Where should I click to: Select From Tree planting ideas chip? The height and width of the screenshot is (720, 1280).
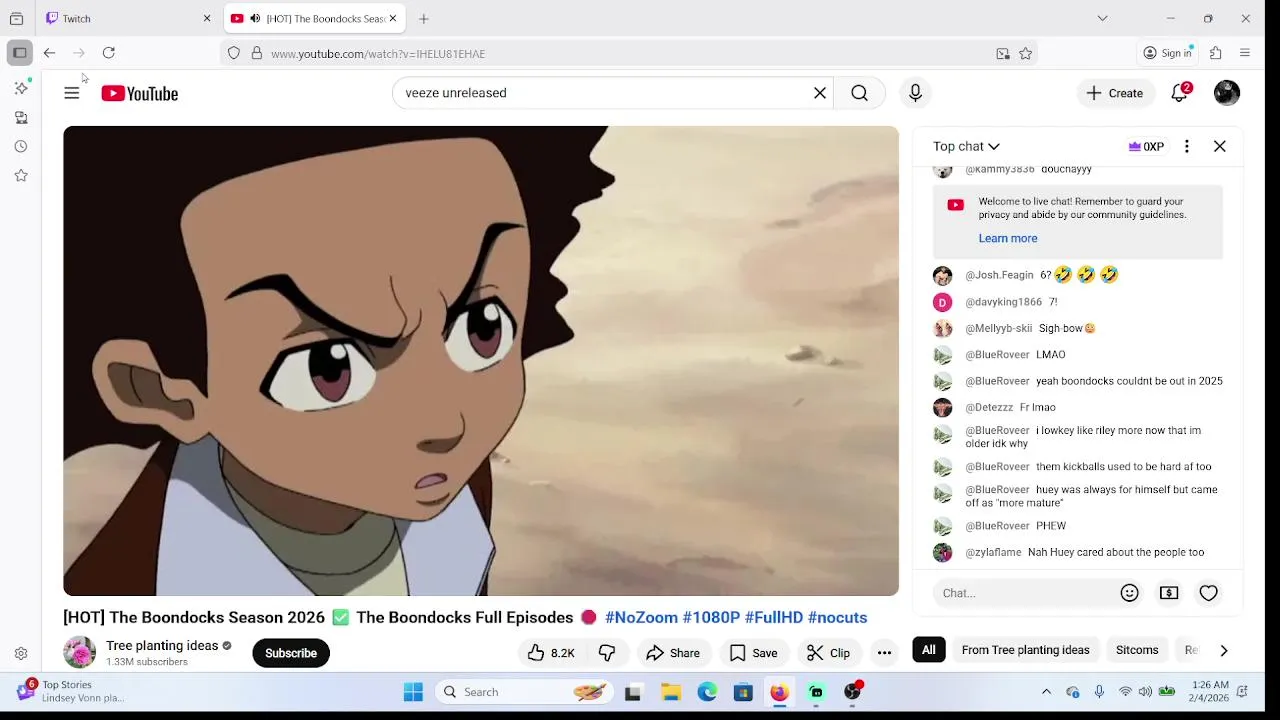pos(1025,650)
